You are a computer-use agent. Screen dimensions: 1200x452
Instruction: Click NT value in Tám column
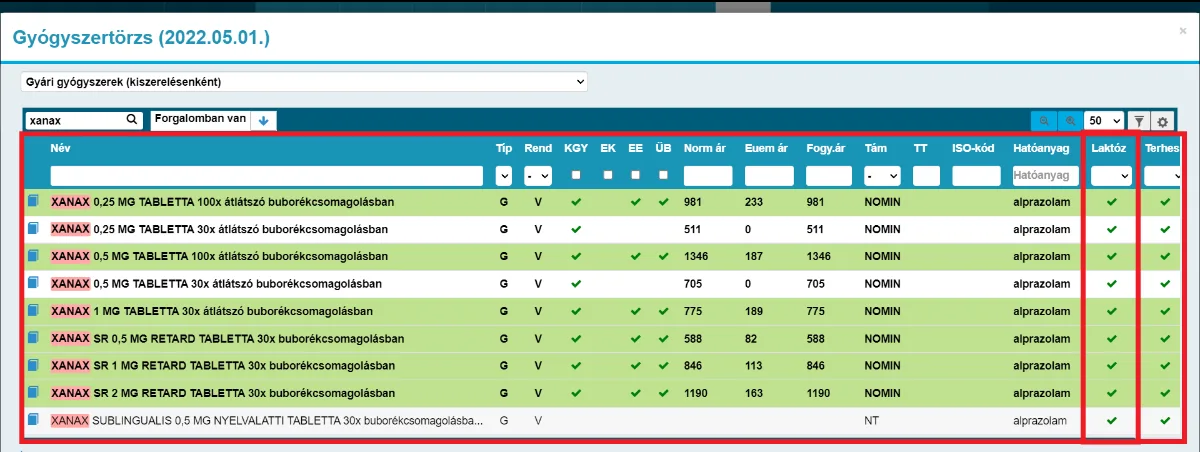point(871,421)
